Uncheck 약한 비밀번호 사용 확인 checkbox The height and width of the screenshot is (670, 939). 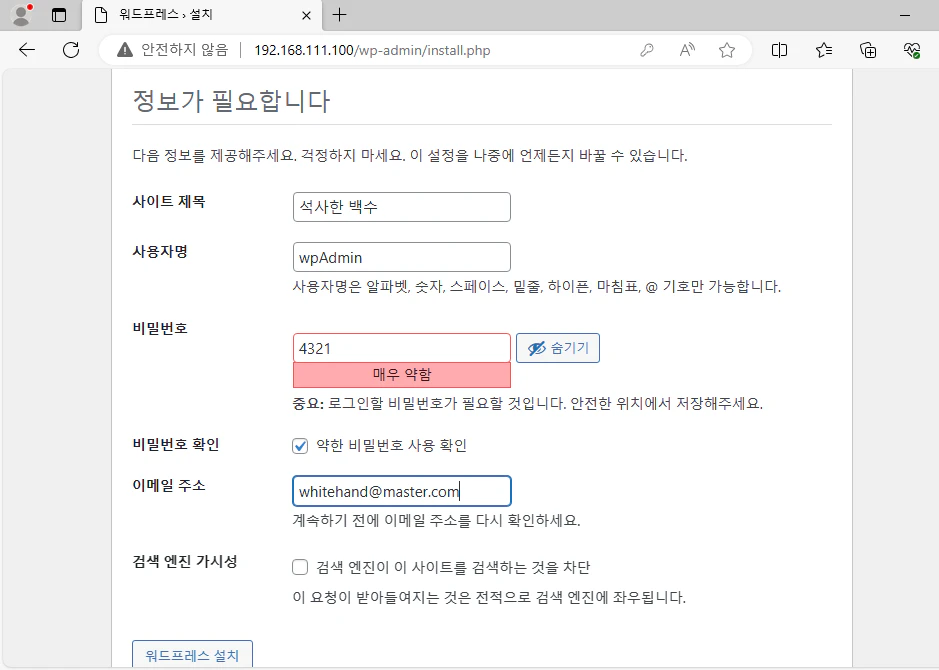pos(300,445)
